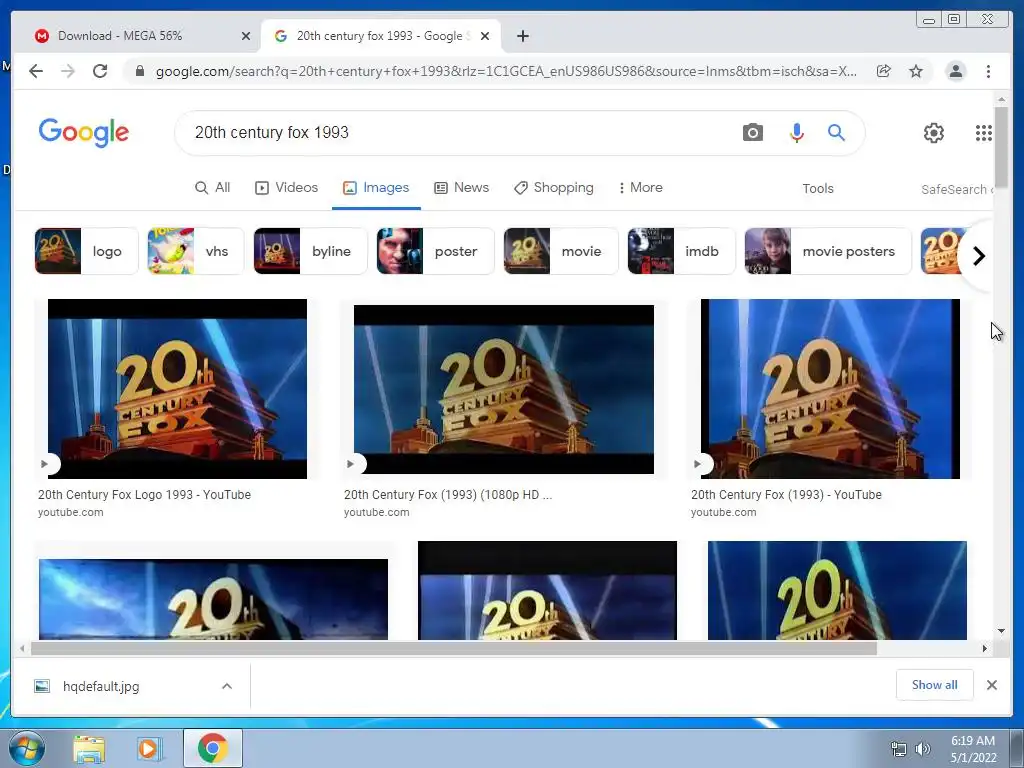The height and width of the screenshot is (768, 1024).
Task: Open the title link 20th Century Fox (1993) - YouTube
Action: [786, 494]
